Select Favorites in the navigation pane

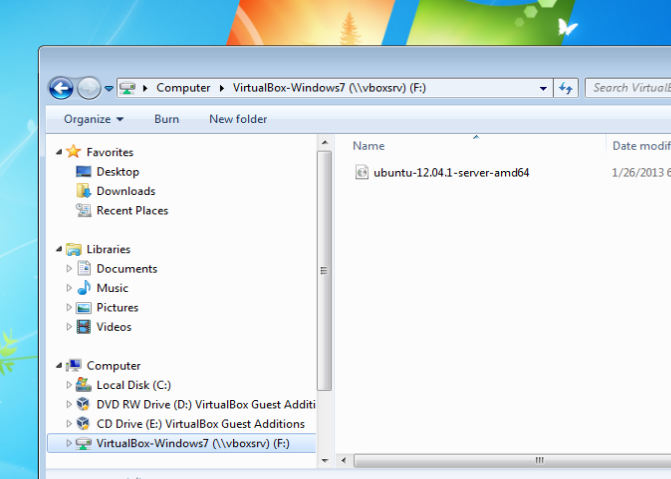(x=110, y=152)
